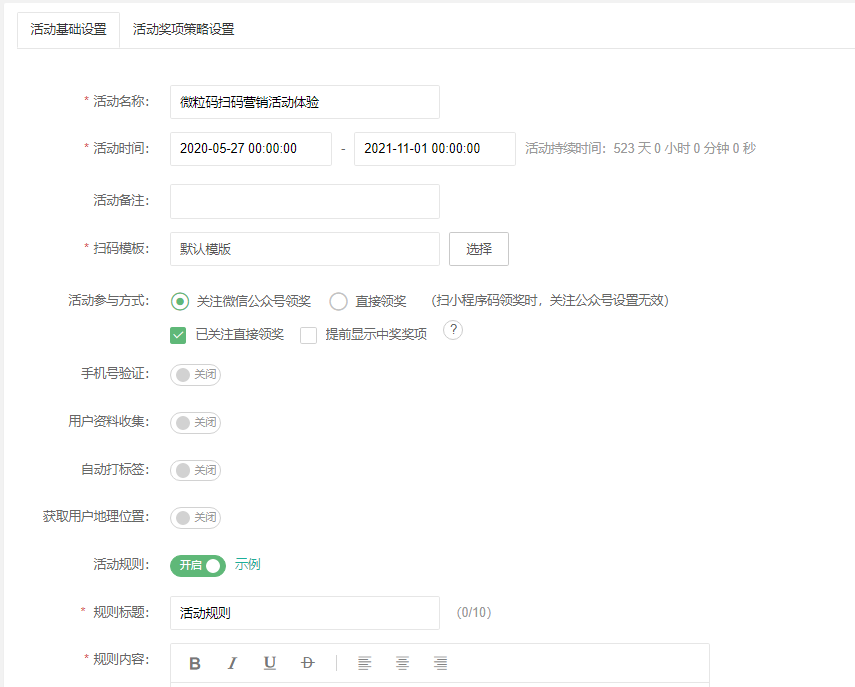This screenshot has width=855, height=687.
Task: Turn off the 活动规则 switch
Action: point(198,565)
